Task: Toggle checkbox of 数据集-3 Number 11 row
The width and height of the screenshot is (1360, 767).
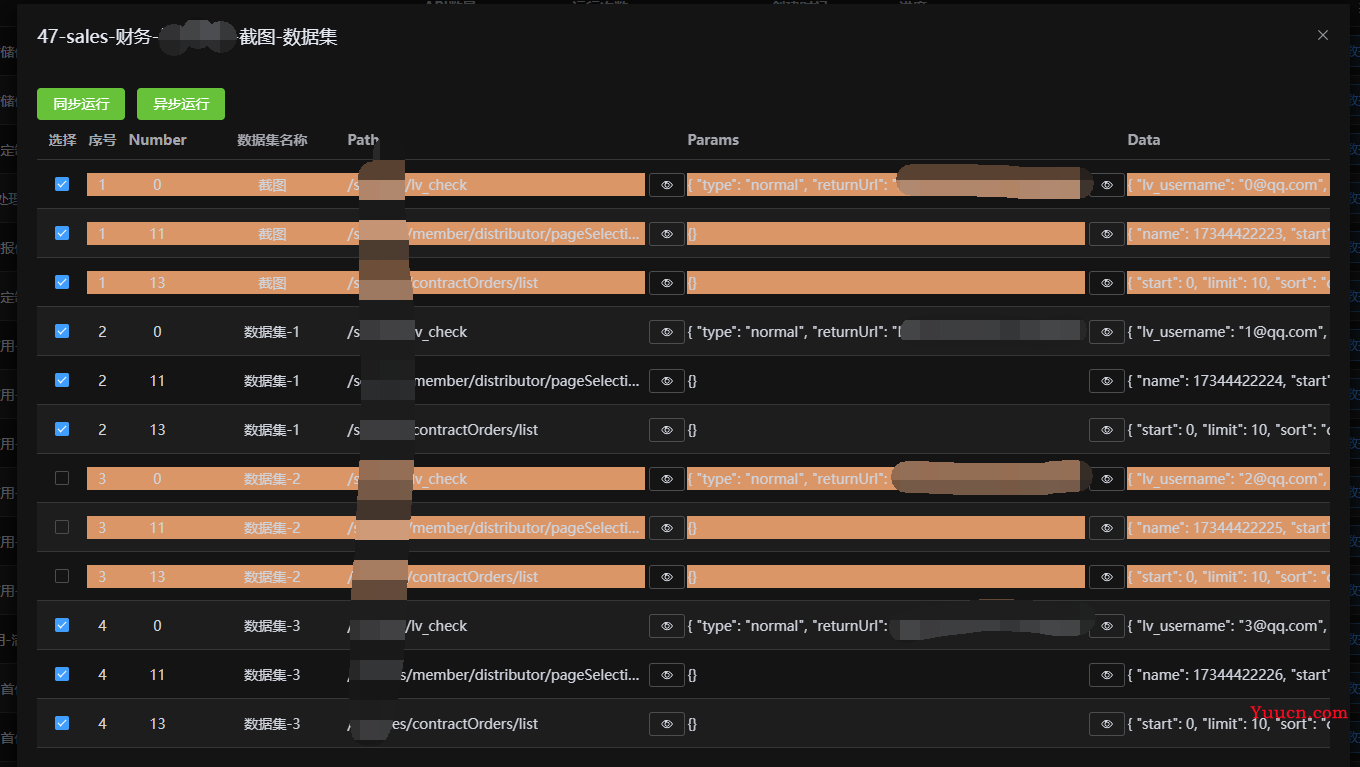Action: point(62,674)
